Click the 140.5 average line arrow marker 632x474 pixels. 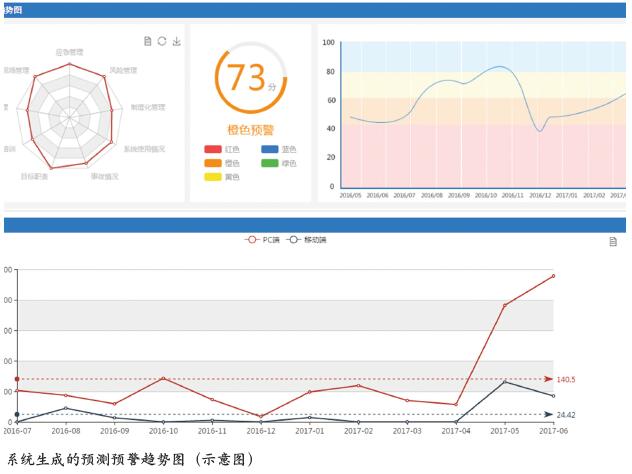(x=548, y=379)
